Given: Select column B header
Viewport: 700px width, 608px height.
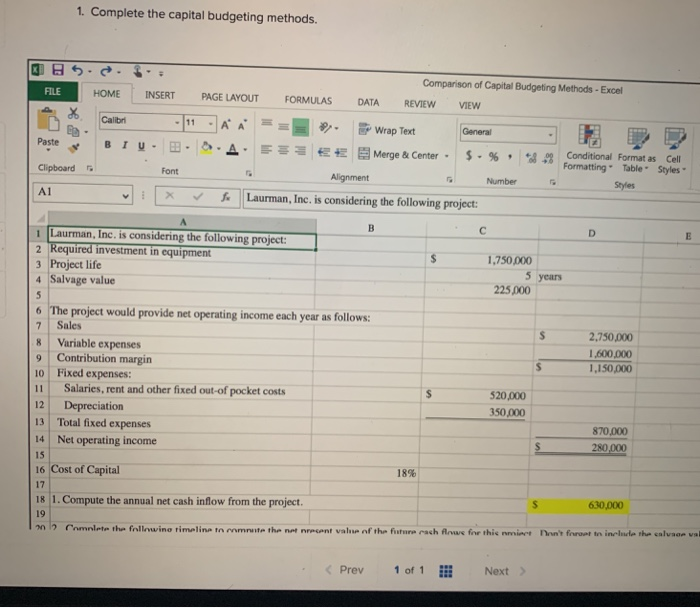Looking at the screenshot, I should click(371, 228).
